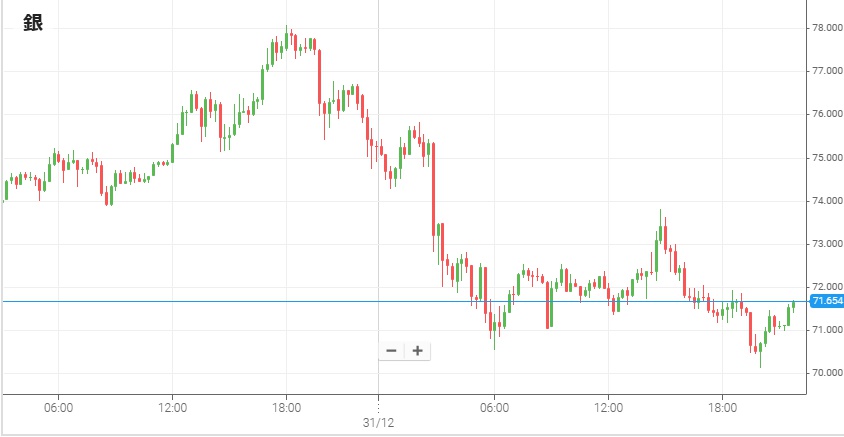Select the 06:00 time label before 31/12
844x437 pixels.
pos(59,408)
